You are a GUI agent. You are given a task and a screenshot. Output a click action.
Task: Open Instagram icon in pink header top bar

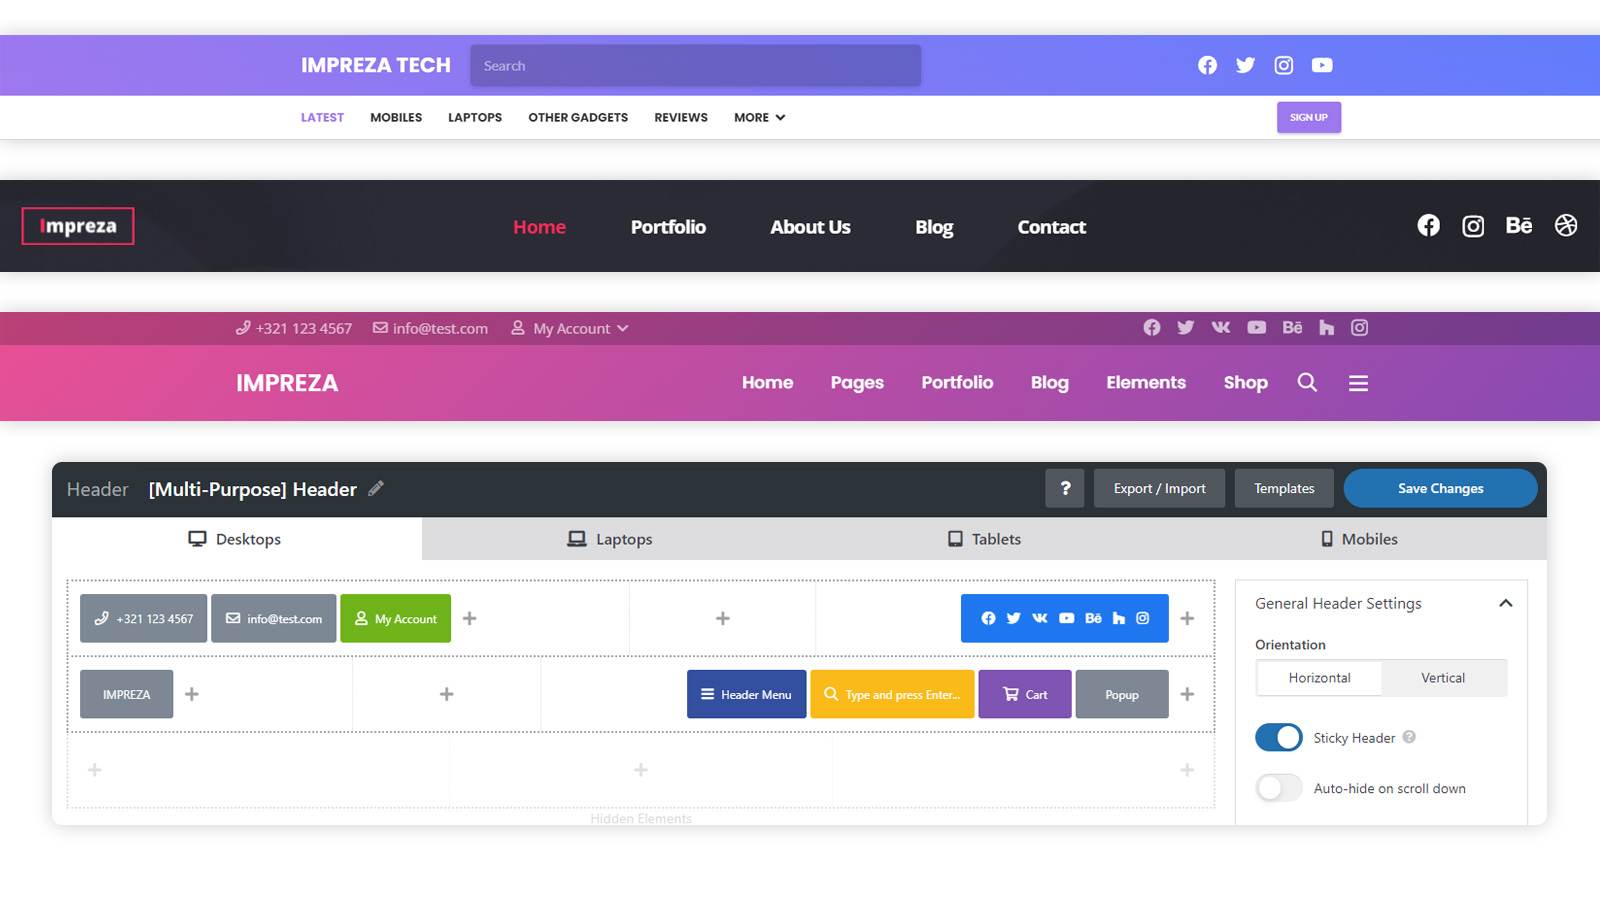pos(1359,328)
